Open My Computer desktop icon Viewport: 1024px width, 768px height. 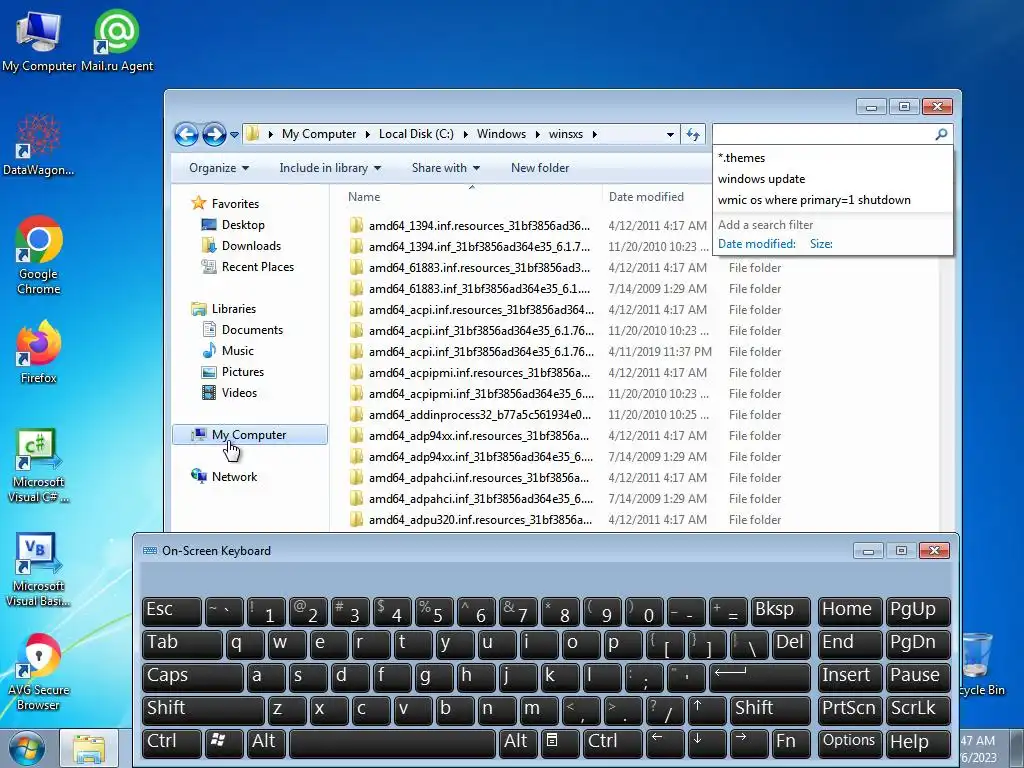pos(39,40)
